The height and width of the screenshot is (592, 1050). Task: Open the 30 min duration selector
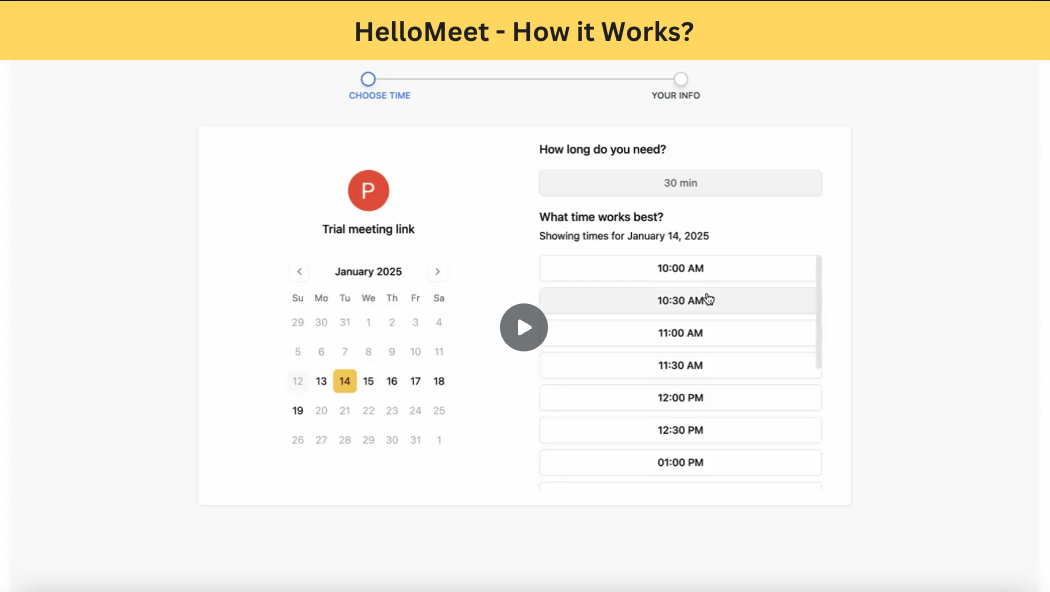coord(680,183)
